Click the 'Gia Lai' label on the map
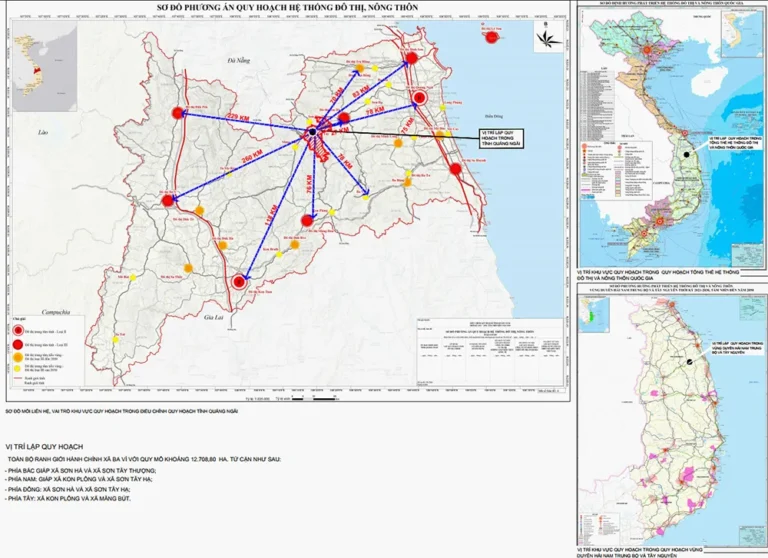Screen dimensions: 768x558 [x=214, y=317]
